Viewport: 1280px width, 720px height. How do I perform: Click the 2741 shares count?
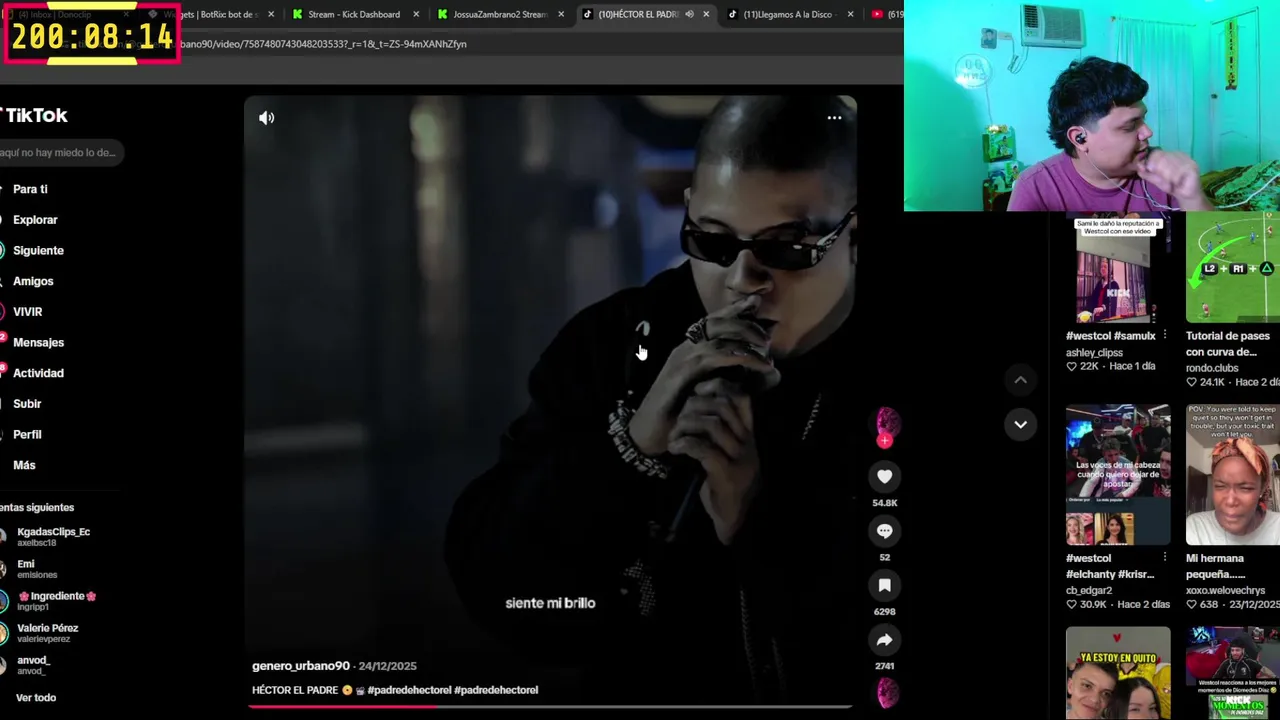click(884, 666)
